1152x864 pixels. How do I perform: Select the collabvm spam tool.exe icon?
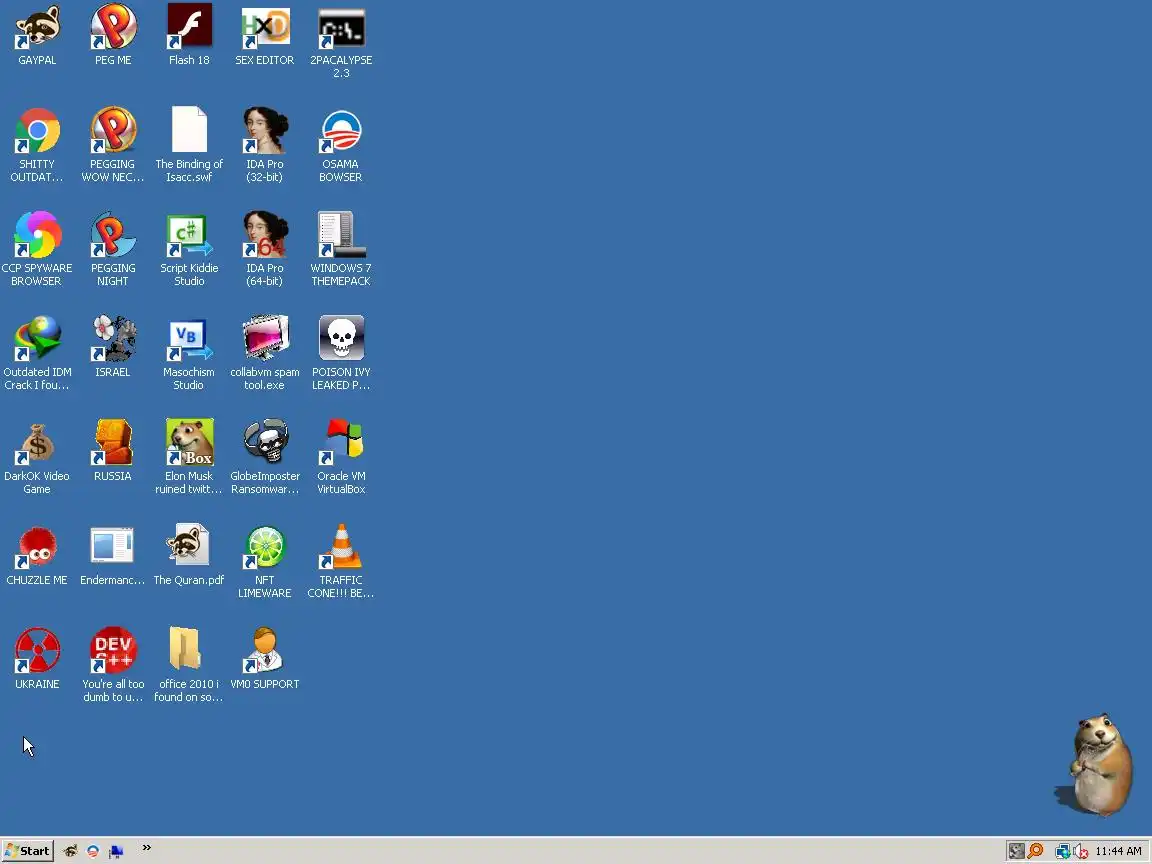264,339
